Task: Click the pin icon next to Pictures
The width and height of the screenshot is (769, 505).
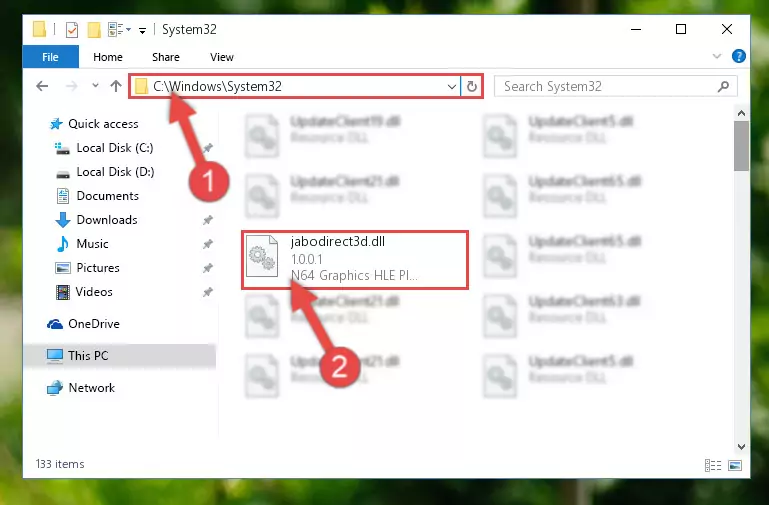Action: tap(208, 268)
